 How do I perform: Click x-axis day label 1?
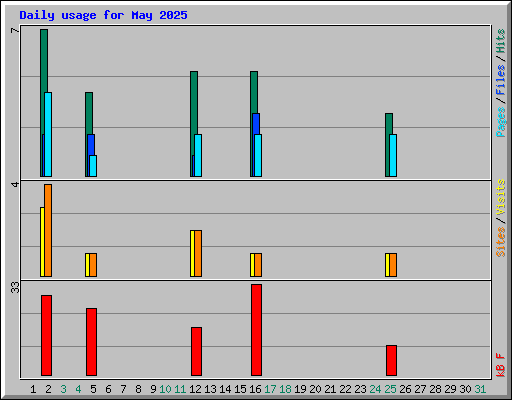click(33, 389)
